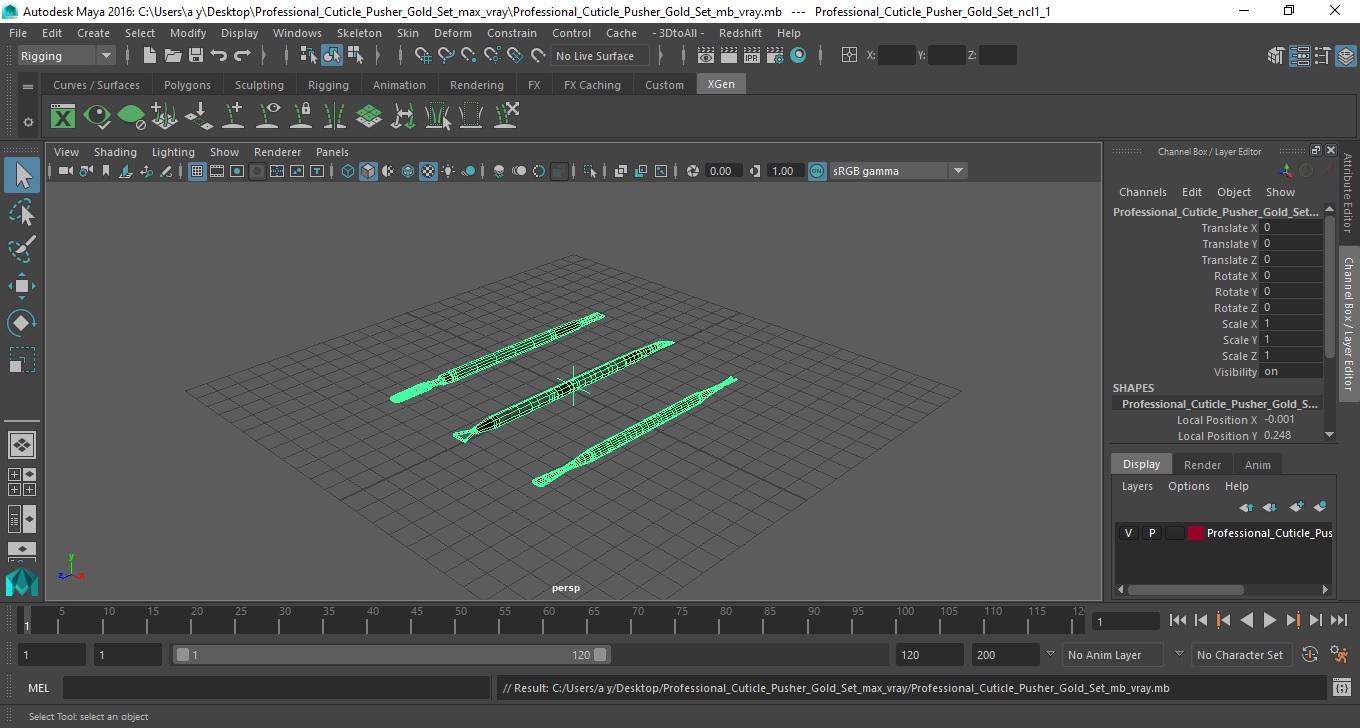Image resolution: width=1360 pixels, height=728 pixels.
Task: Switch to the Polygons shelf tab
Action: (187, 85)
